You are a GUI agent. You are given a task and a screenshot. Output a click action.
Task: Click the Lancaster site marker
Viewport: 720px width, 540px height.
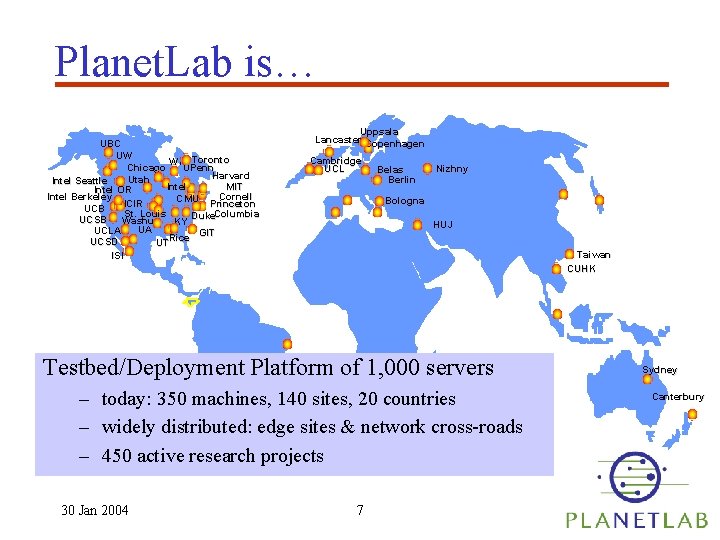[329, 152]
